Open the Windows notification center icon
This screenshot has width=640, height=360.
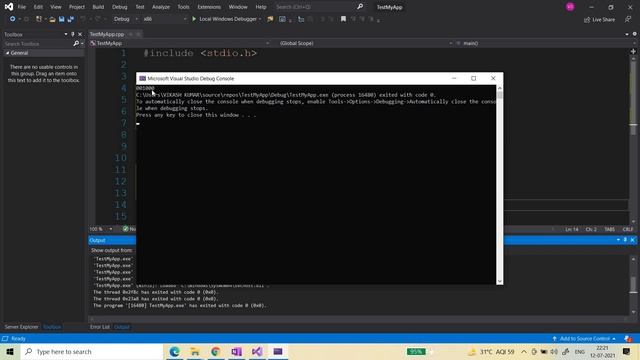point(627,351)
